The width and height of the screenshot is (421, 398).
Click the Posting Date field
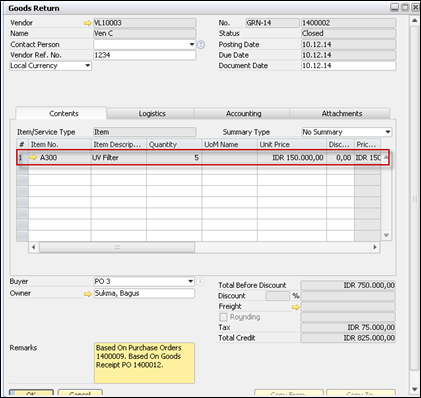tap(349, 45)
